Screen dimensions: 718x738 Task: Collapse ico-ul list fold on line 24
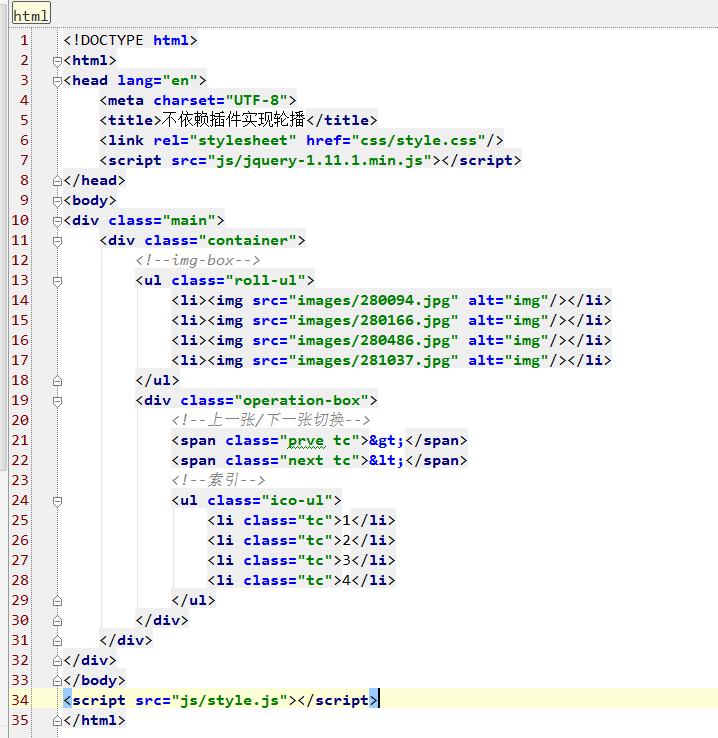57,501
